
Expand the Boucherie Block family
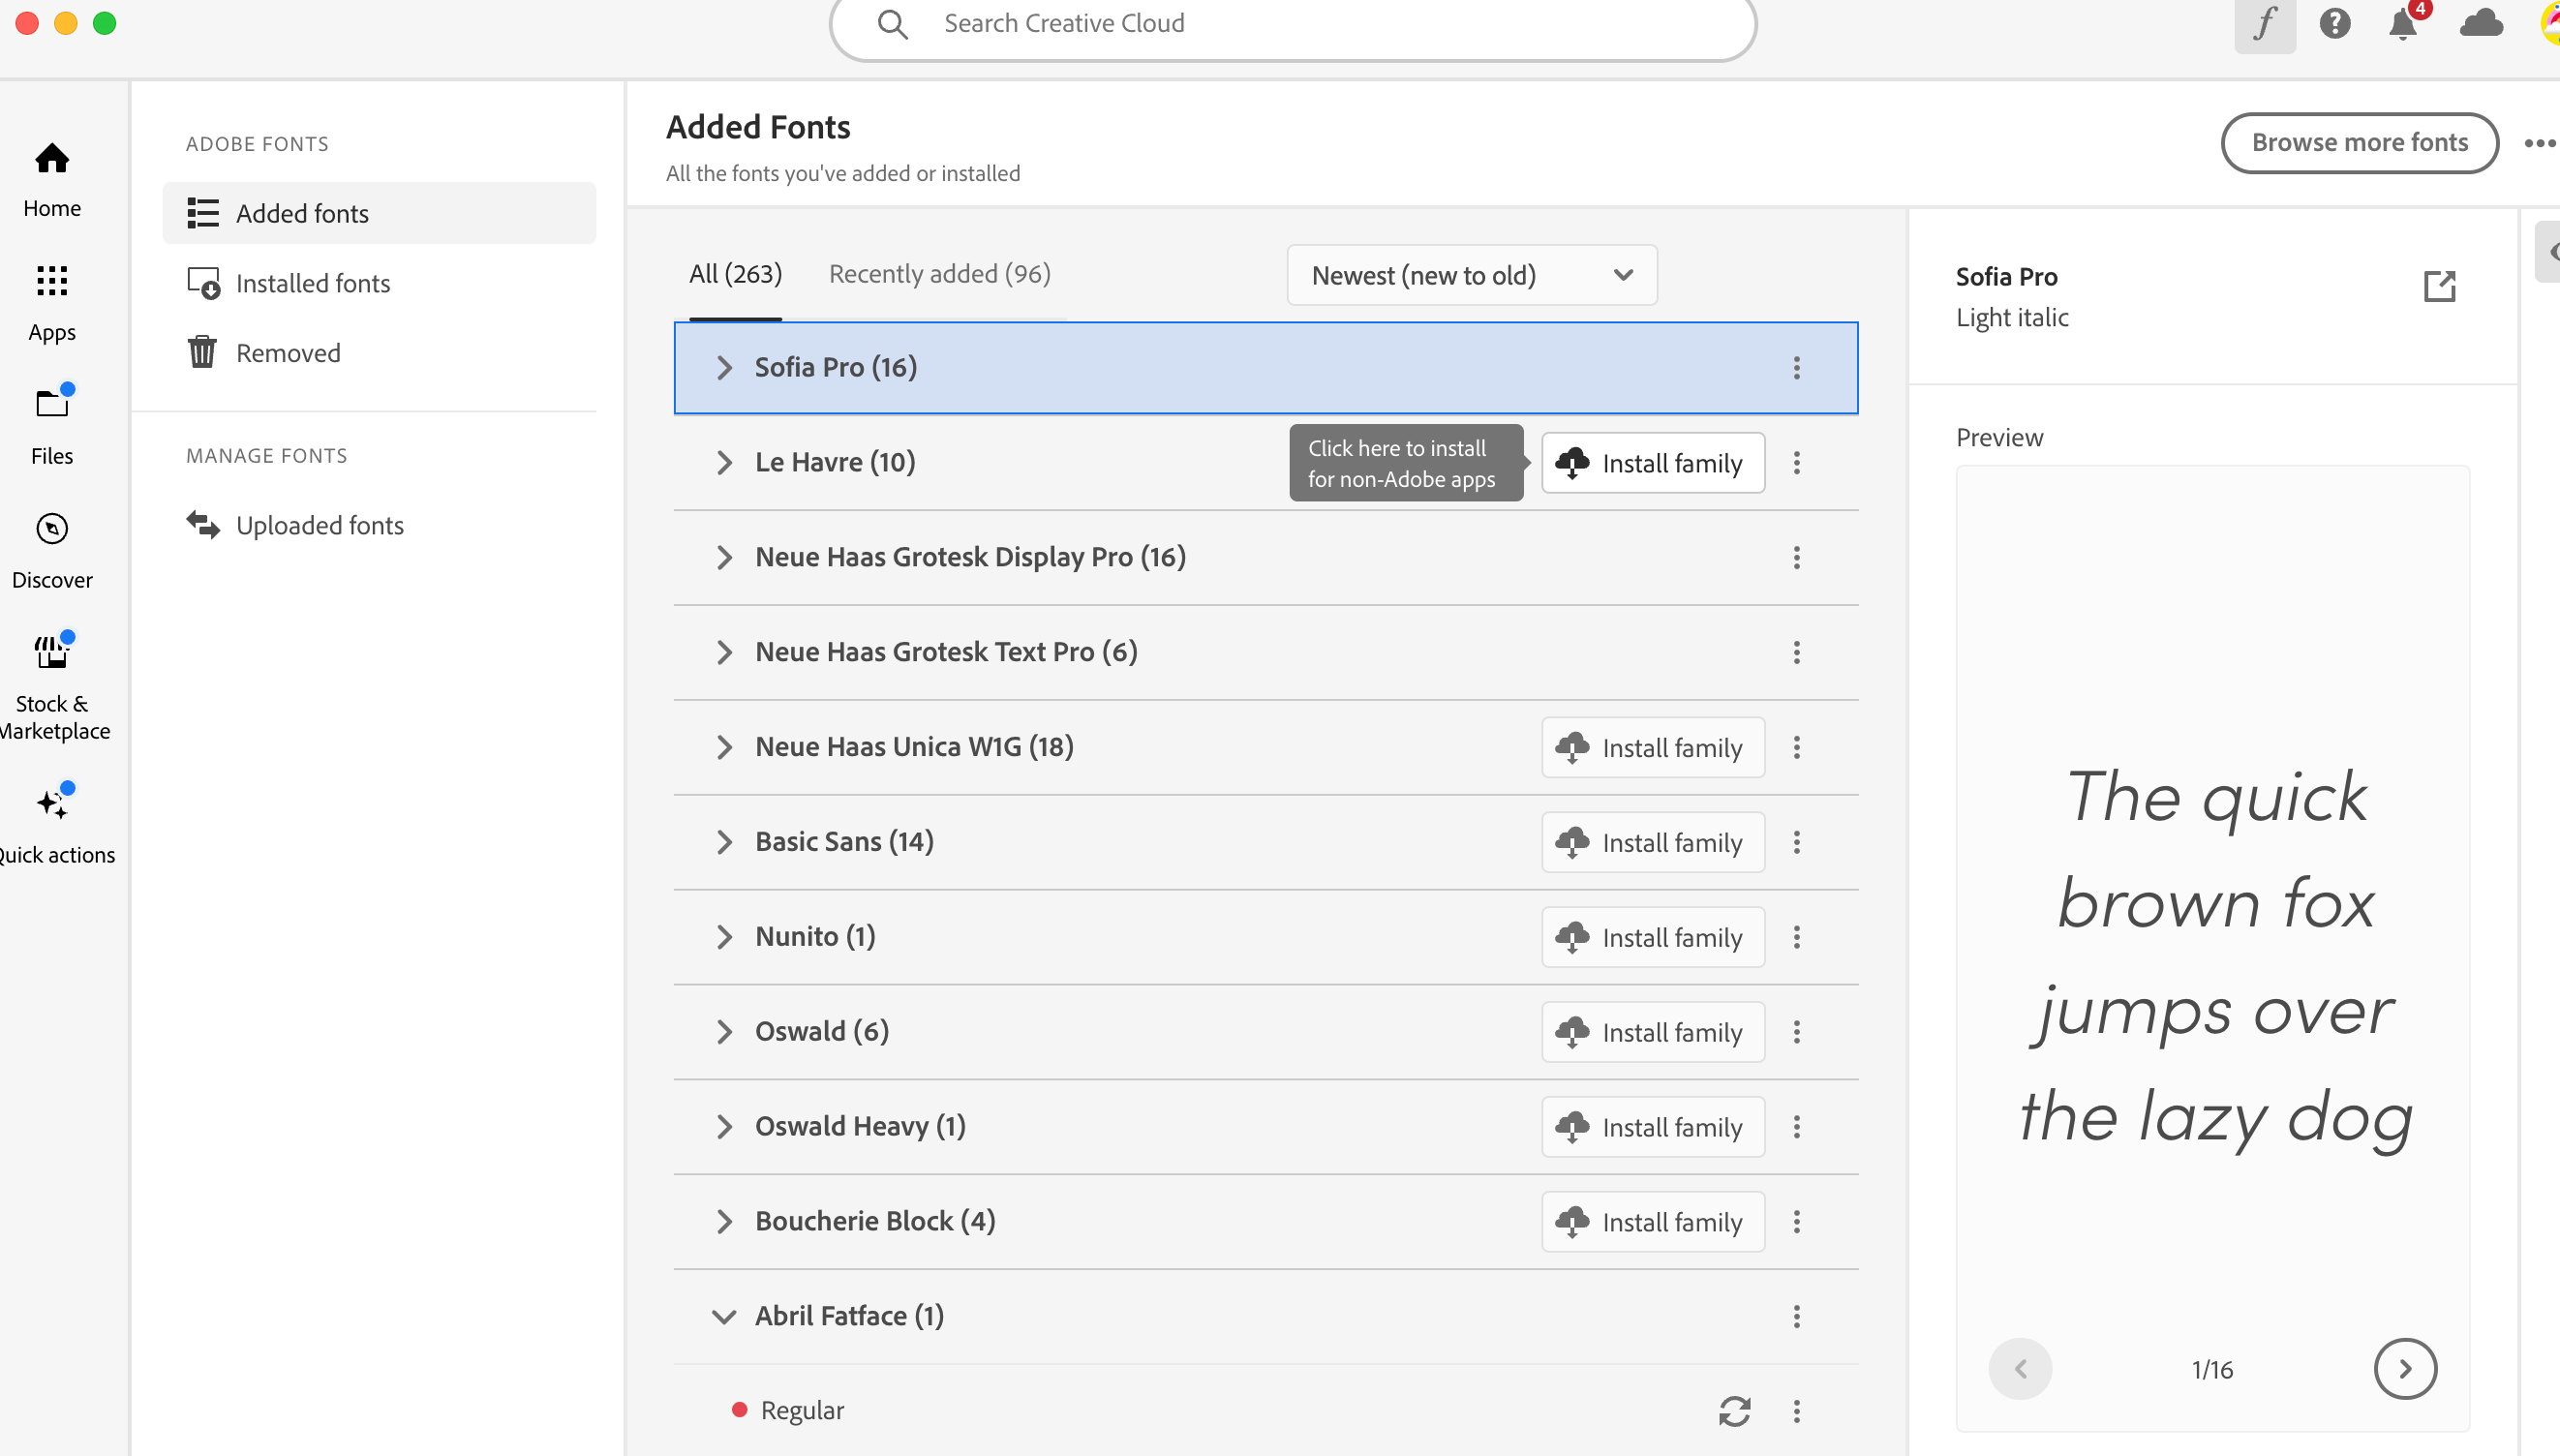tap(724, 1222)
